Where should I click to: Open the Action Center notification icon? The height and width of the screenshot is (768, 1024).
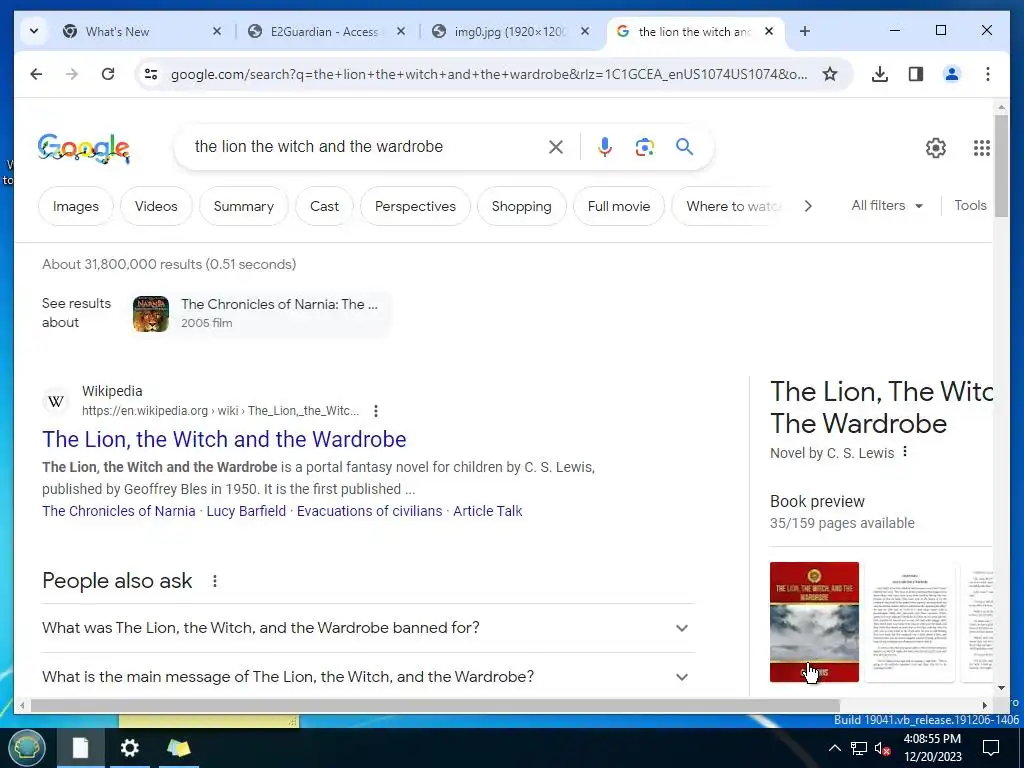(x=991, y=748)
